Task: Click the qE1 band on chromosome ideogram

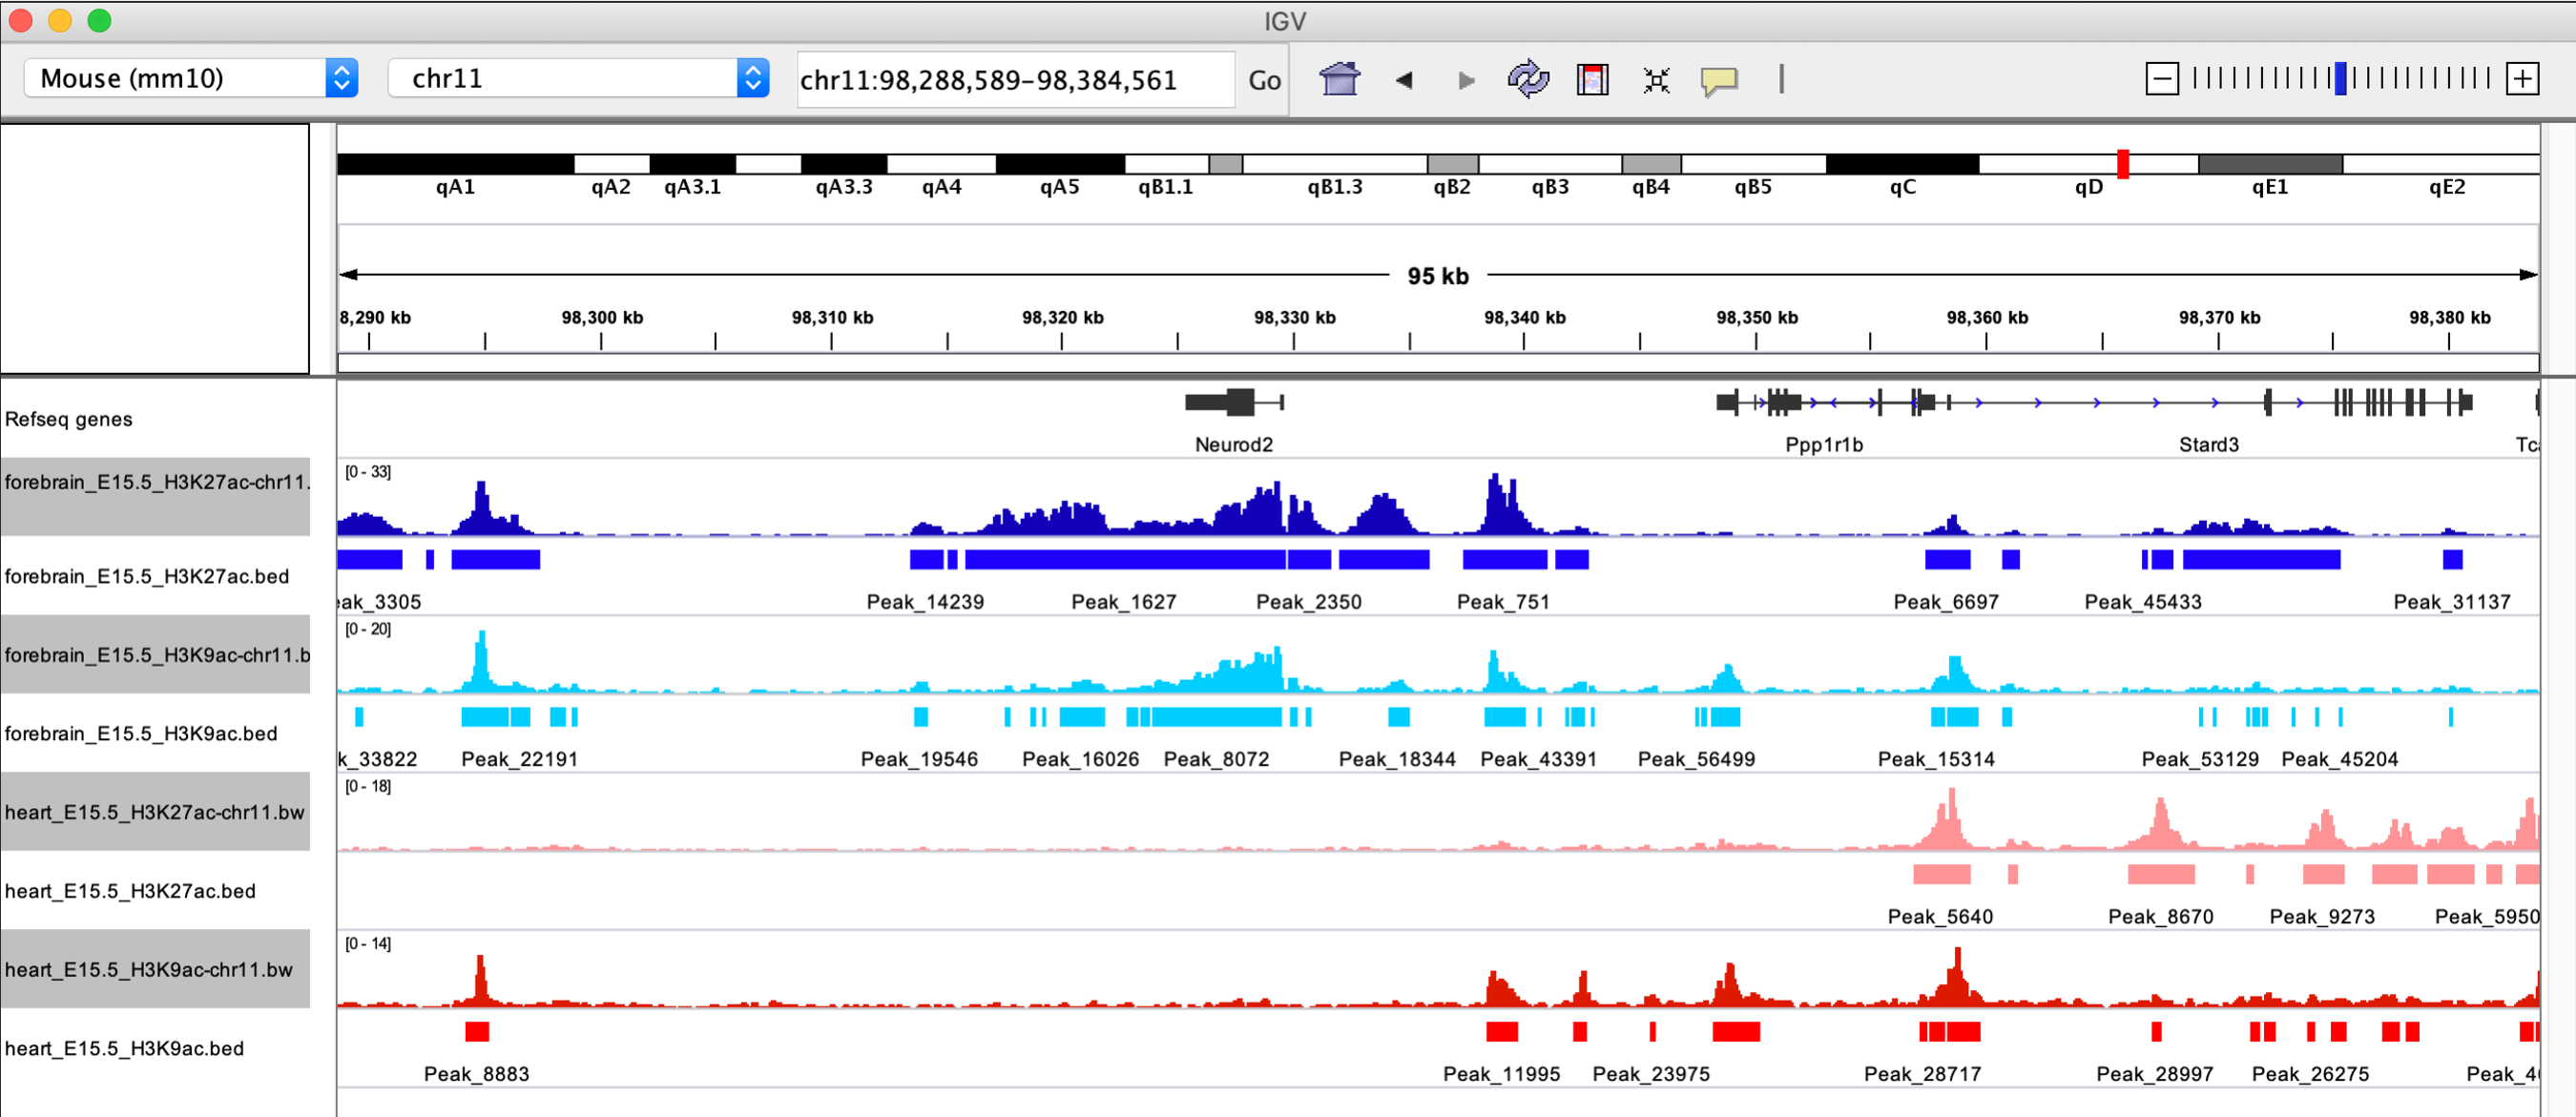Action: click(x=2269, y=164)
